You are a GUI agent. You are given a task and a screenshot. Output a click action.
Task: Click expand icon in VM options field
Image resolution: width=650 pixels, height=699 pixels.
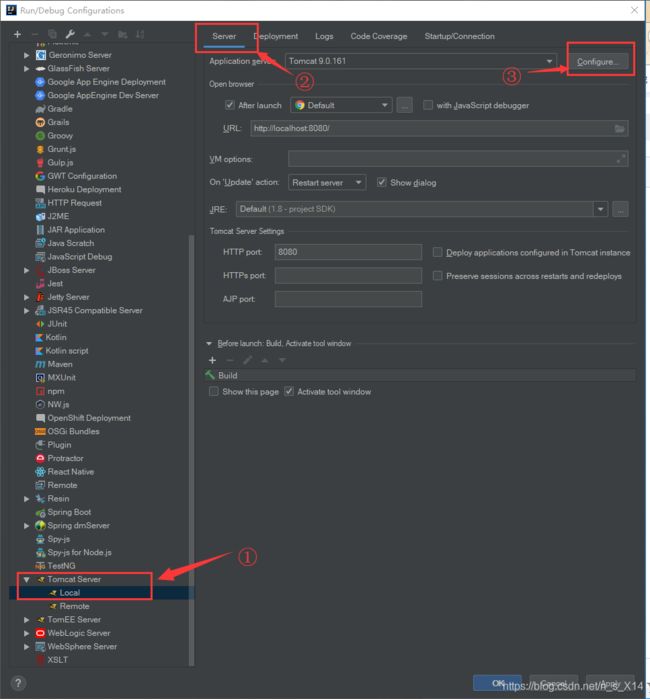621,159
